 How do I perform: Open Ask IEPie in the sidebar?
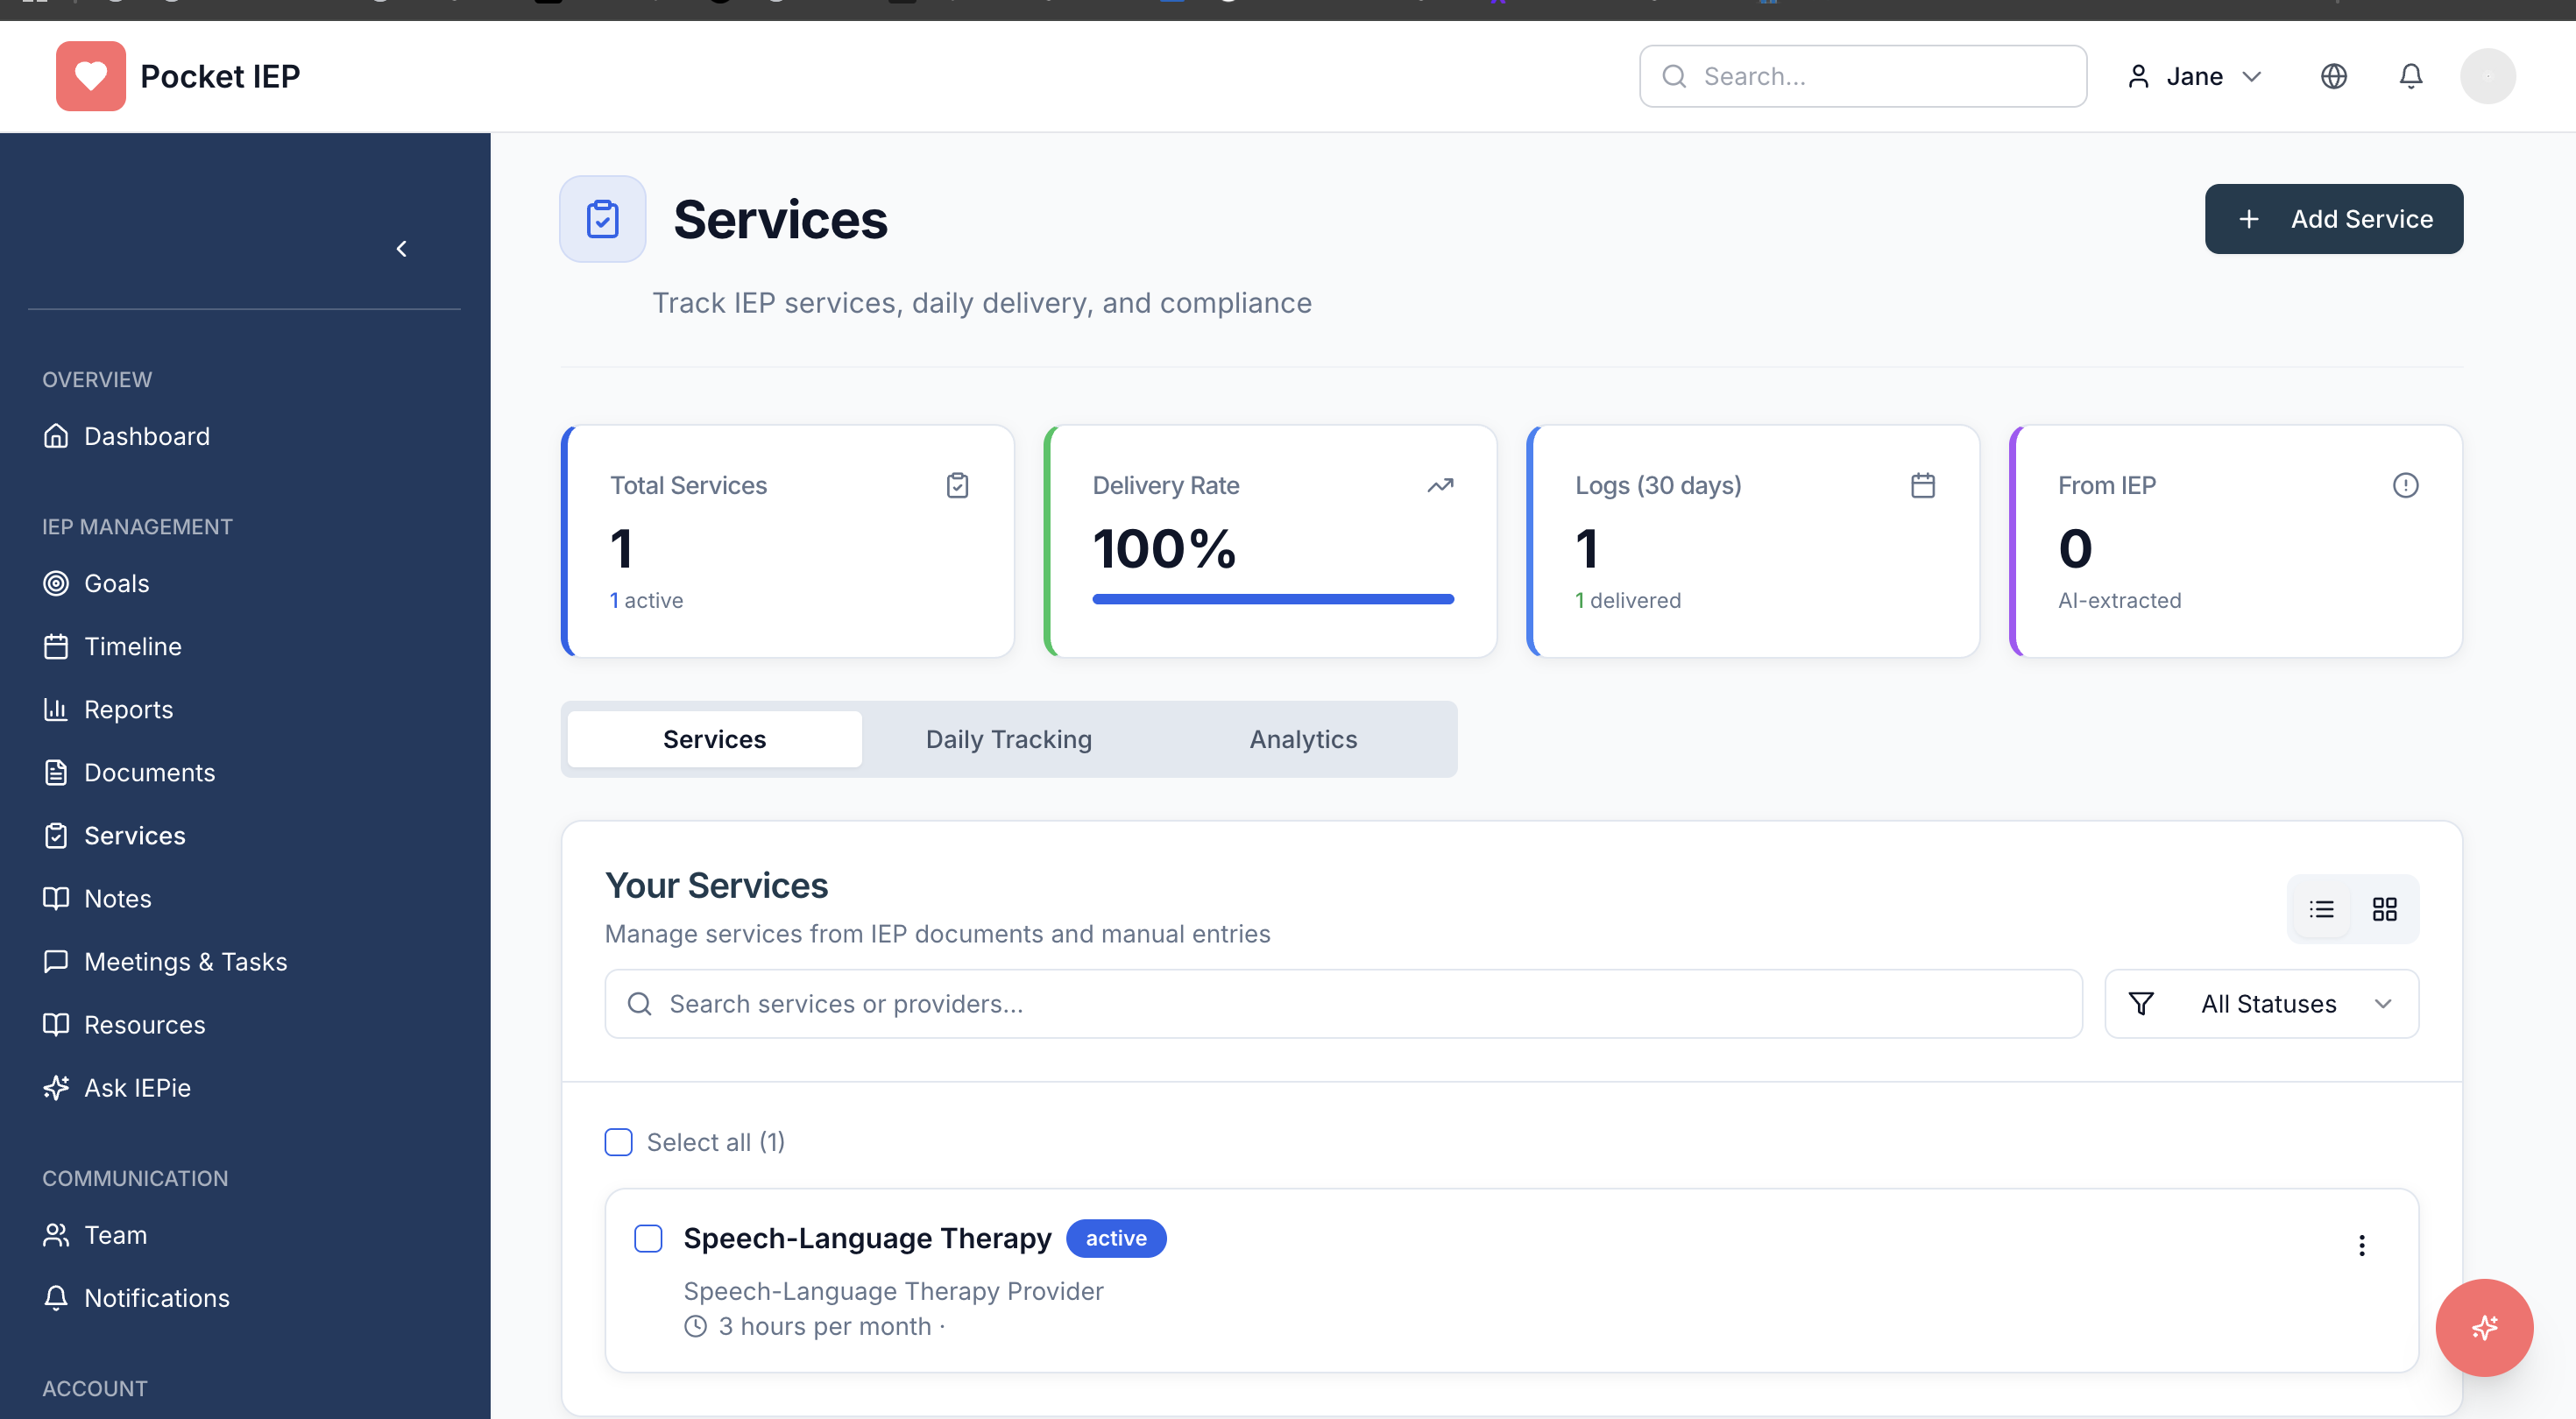click(137, 1088)
